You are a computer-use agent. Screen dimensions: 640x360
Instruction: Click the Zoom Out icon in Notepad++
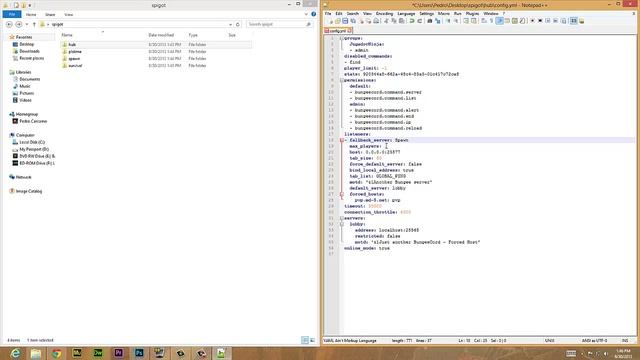coord(456,21)
